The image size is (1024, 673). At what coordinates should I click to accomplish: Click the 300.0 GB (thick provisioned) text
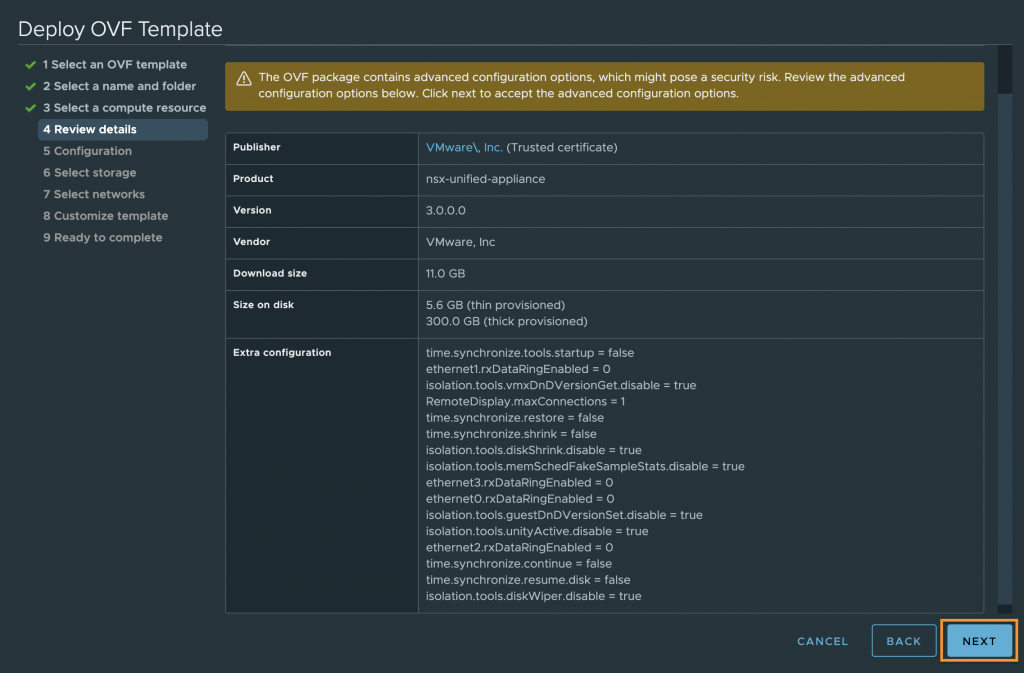pos(507,321)
